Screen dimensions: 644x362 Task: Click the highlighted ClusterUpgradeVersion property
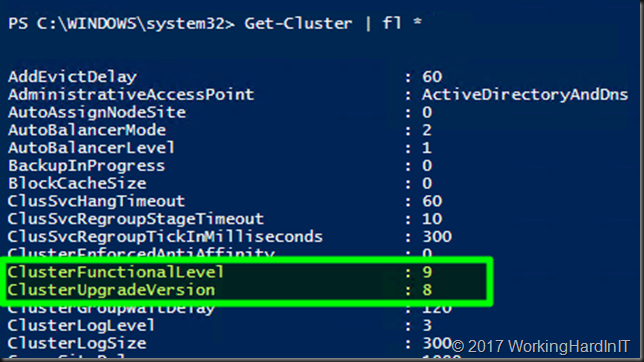tap(111, 290)
